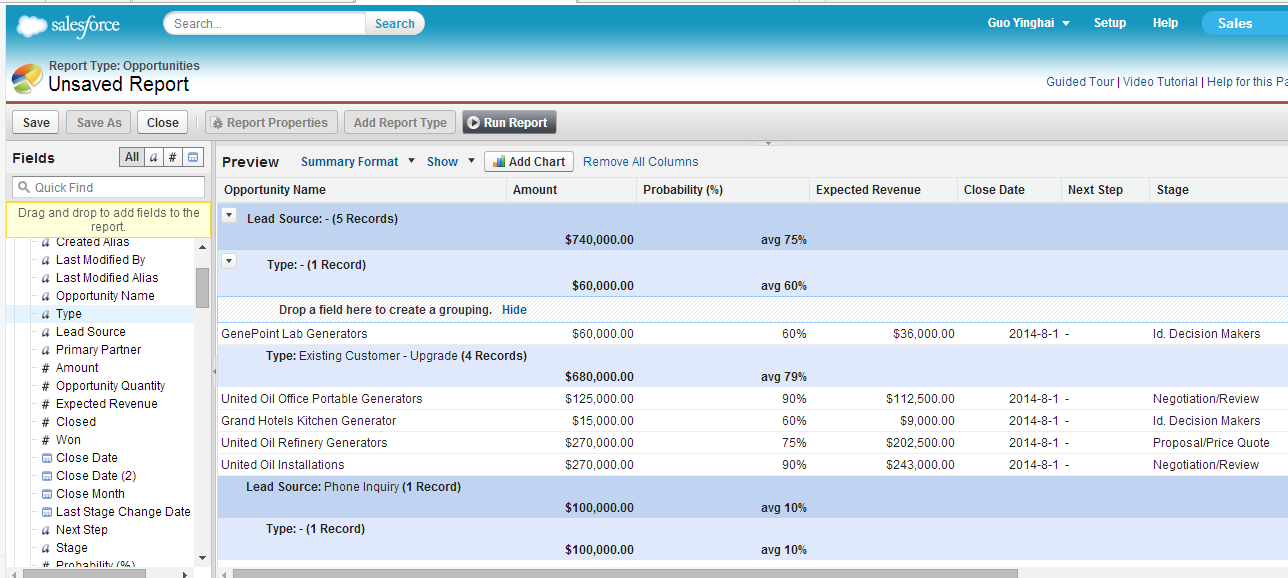This screenshot has width=1288, height=578.
Task: Click number icon beside Expected Revenue field
Action: (x=46, y=404)
